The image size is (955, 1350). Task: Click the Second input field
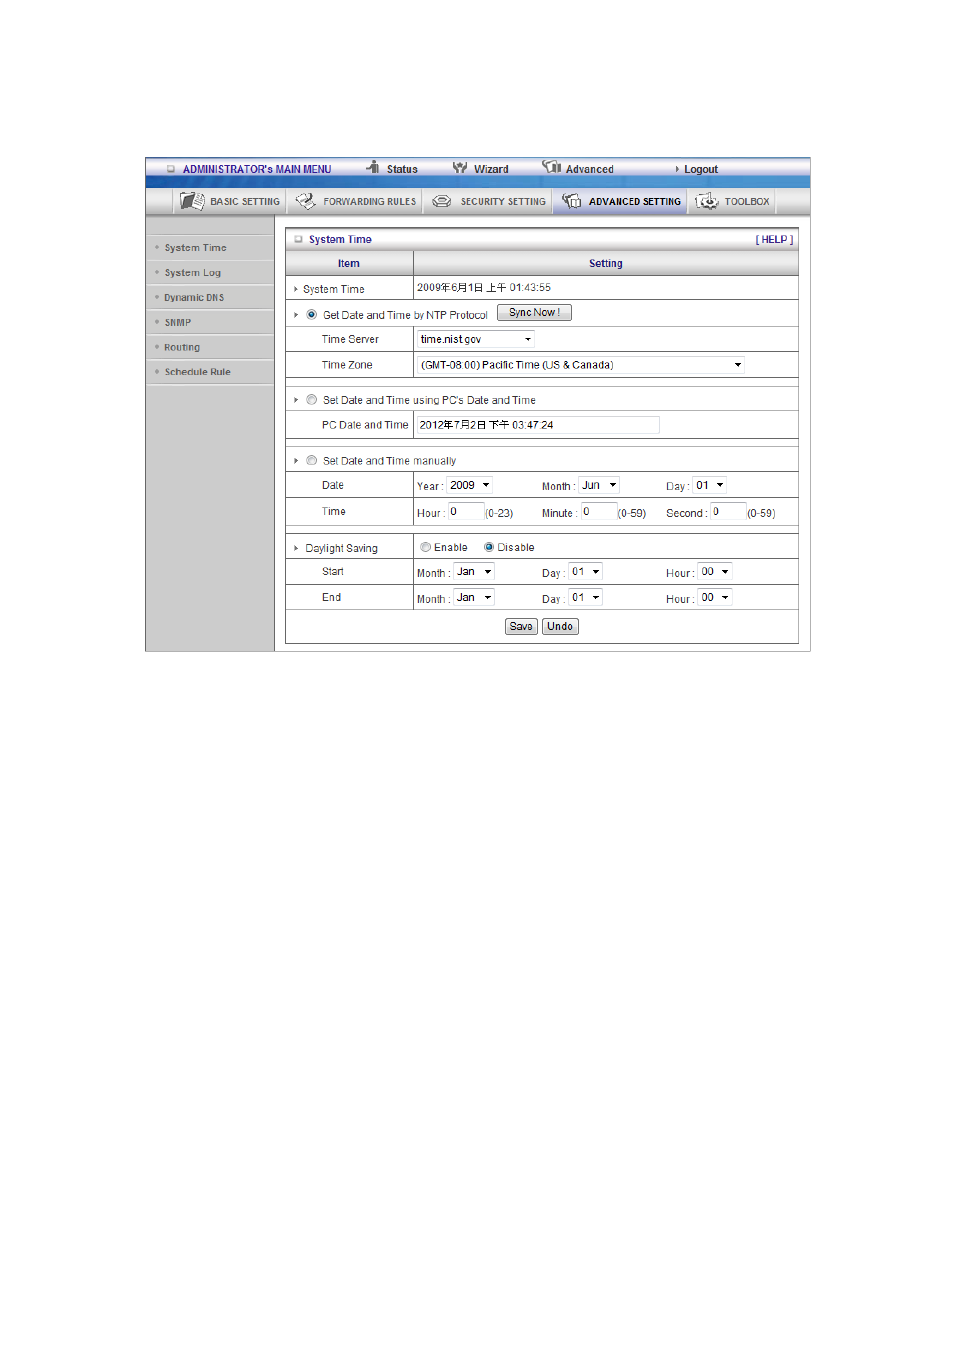point(728,512)
